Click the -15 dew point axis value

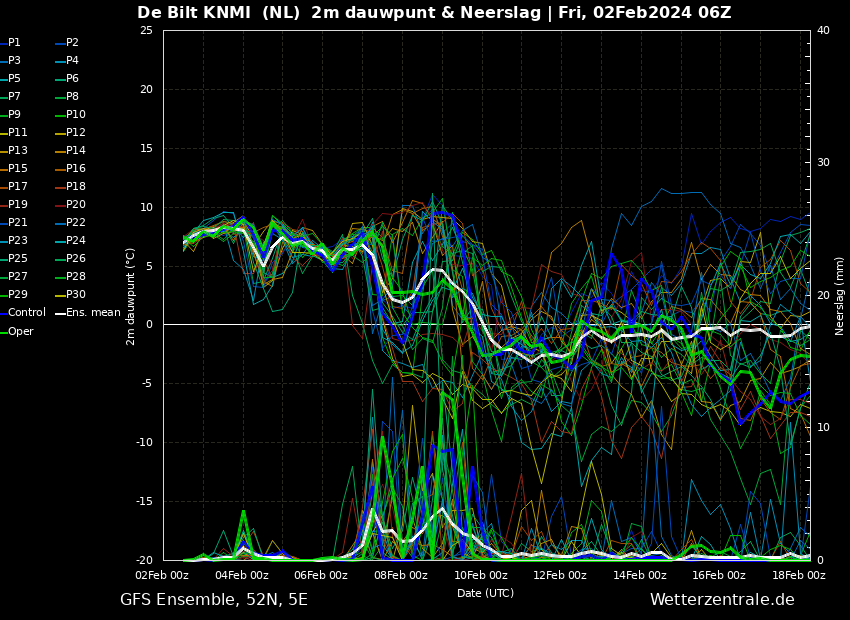tap(145, 501)
